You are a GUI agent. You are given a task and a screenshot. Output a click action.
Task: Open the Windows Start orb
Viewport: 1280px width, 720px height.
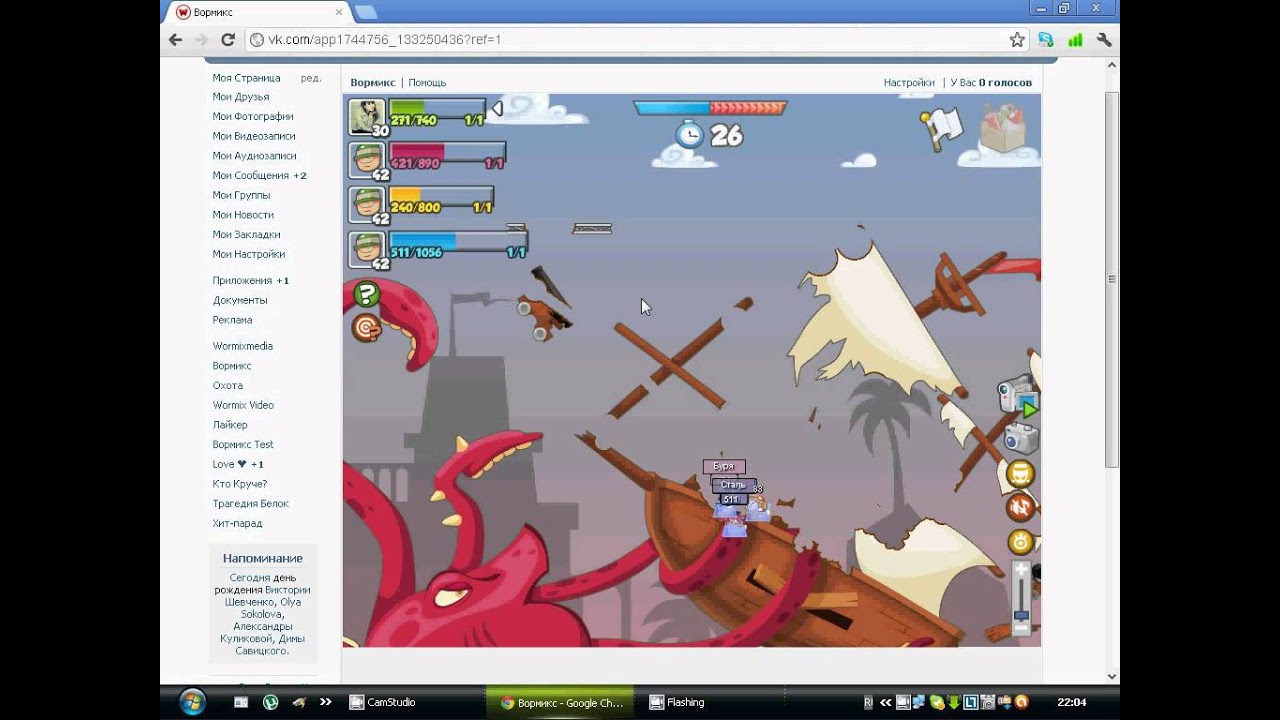(192, 702)
